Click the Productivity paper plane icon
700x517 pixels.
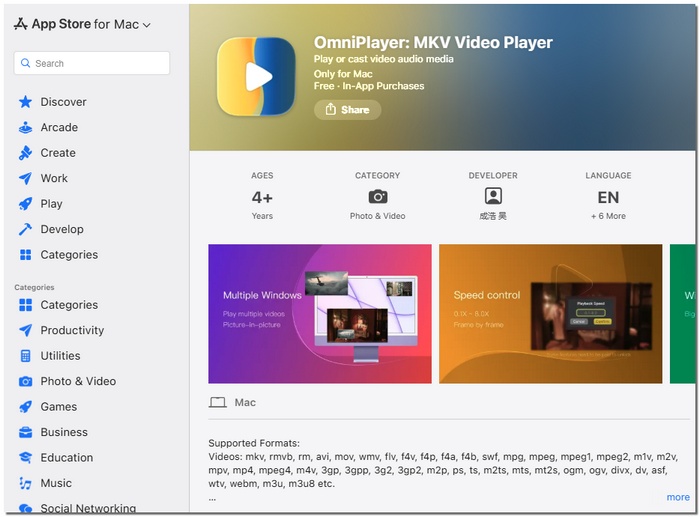pyautogui.click(x=25, y=330)
